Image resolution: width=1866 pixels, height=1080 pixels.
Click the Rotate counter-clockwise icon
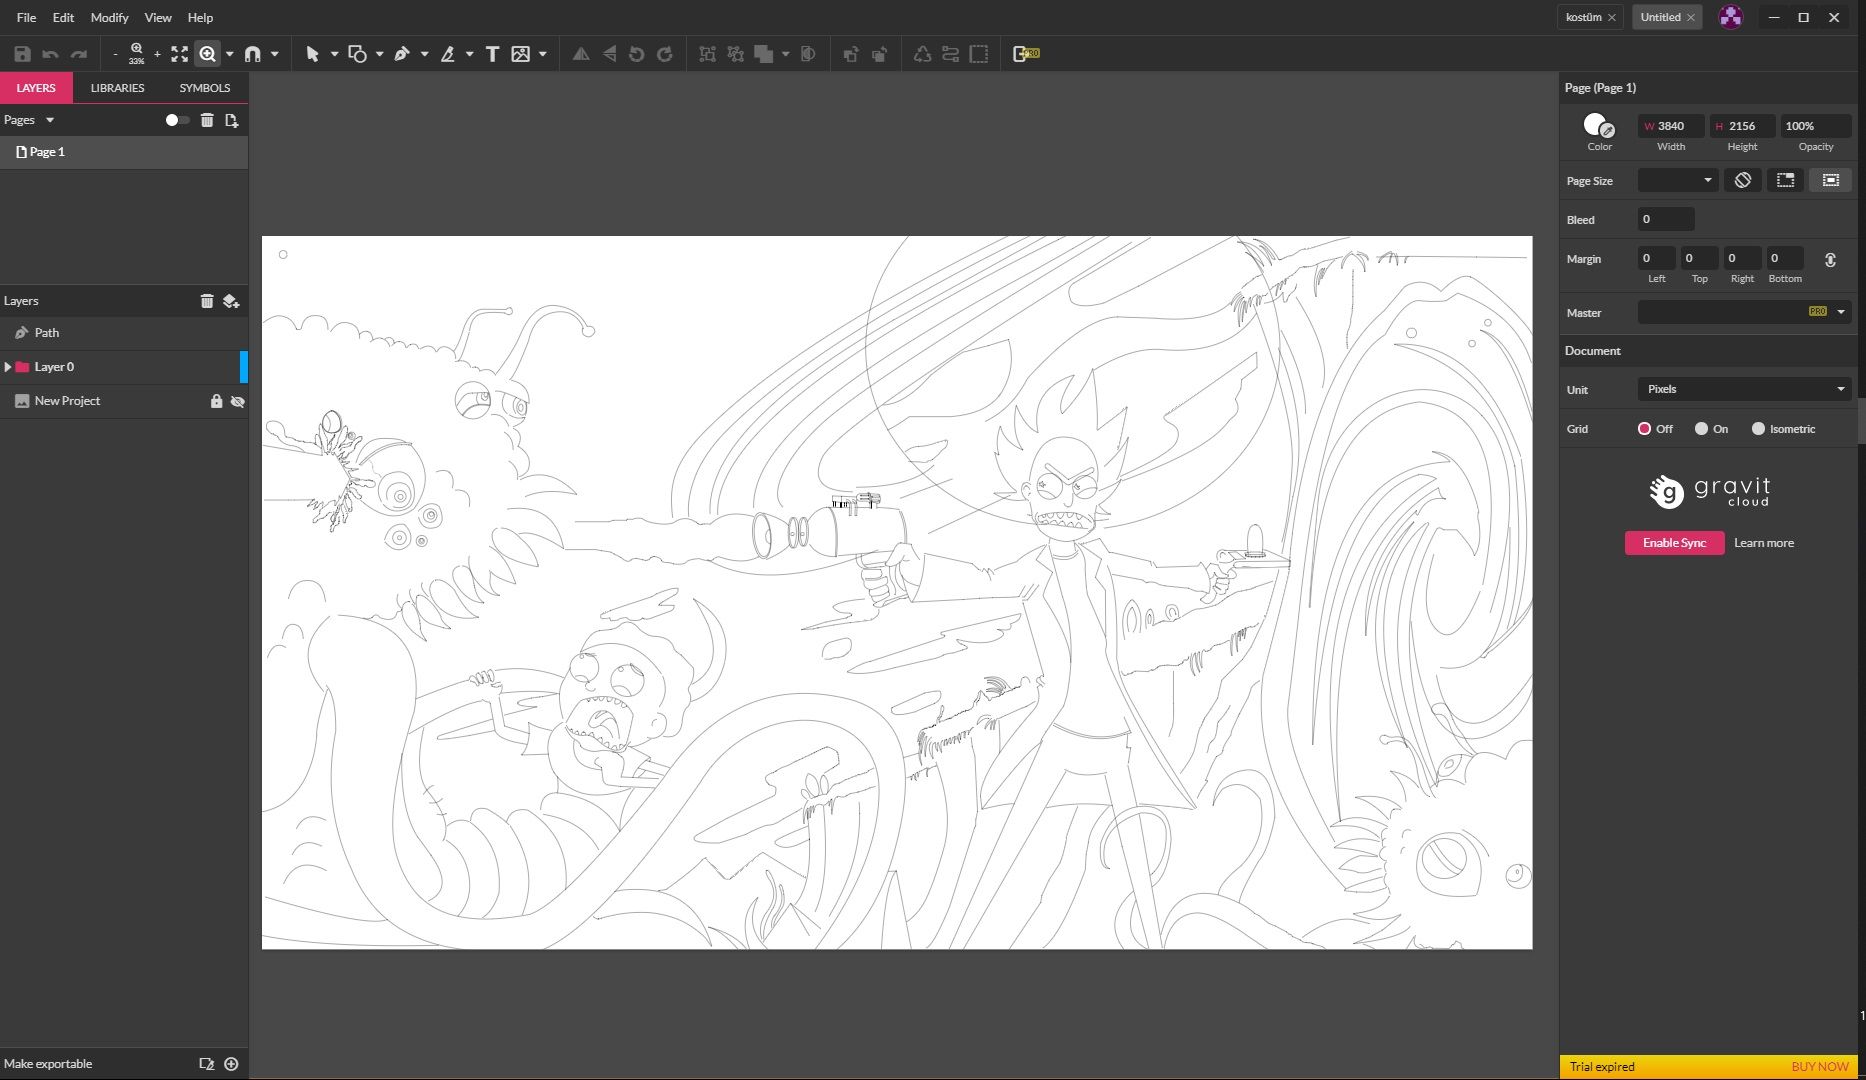point(636,54)
